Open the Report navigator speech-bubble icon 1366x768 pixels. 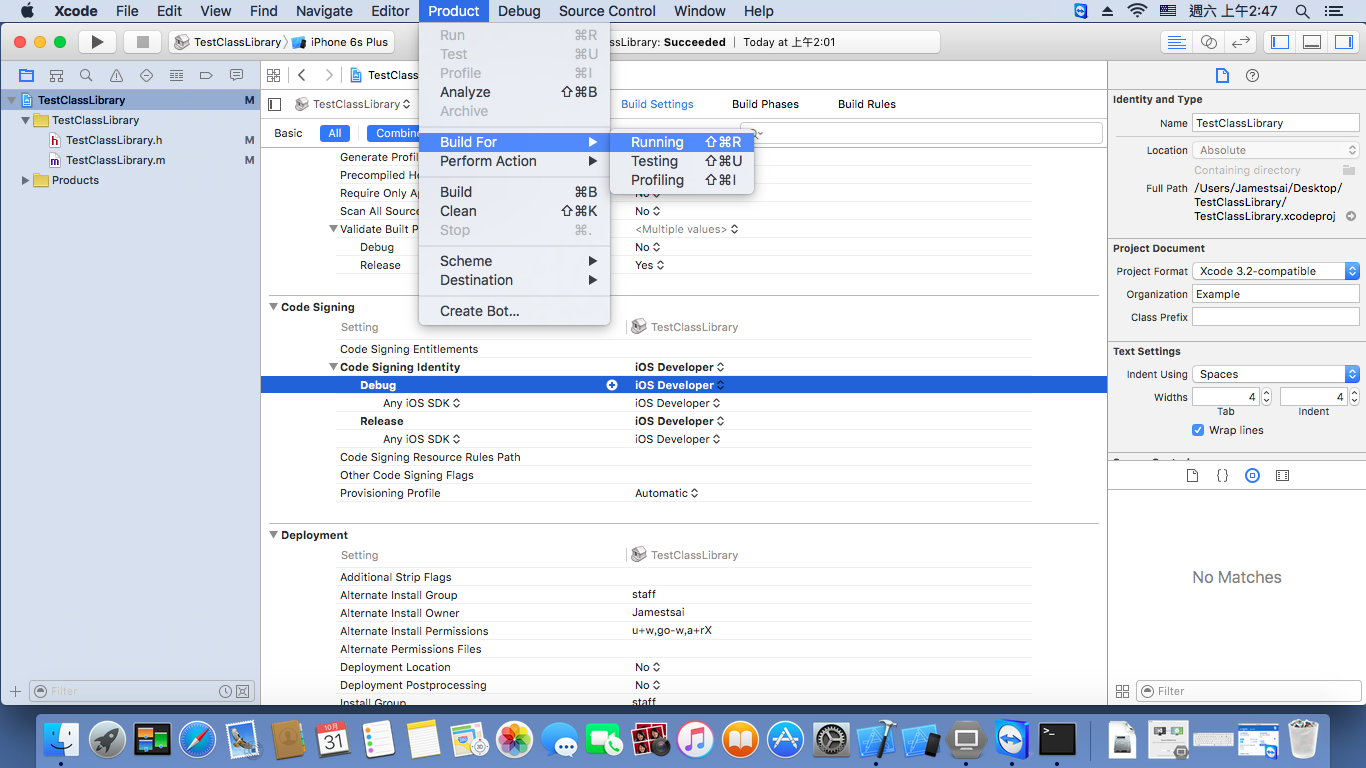(236, 75)
